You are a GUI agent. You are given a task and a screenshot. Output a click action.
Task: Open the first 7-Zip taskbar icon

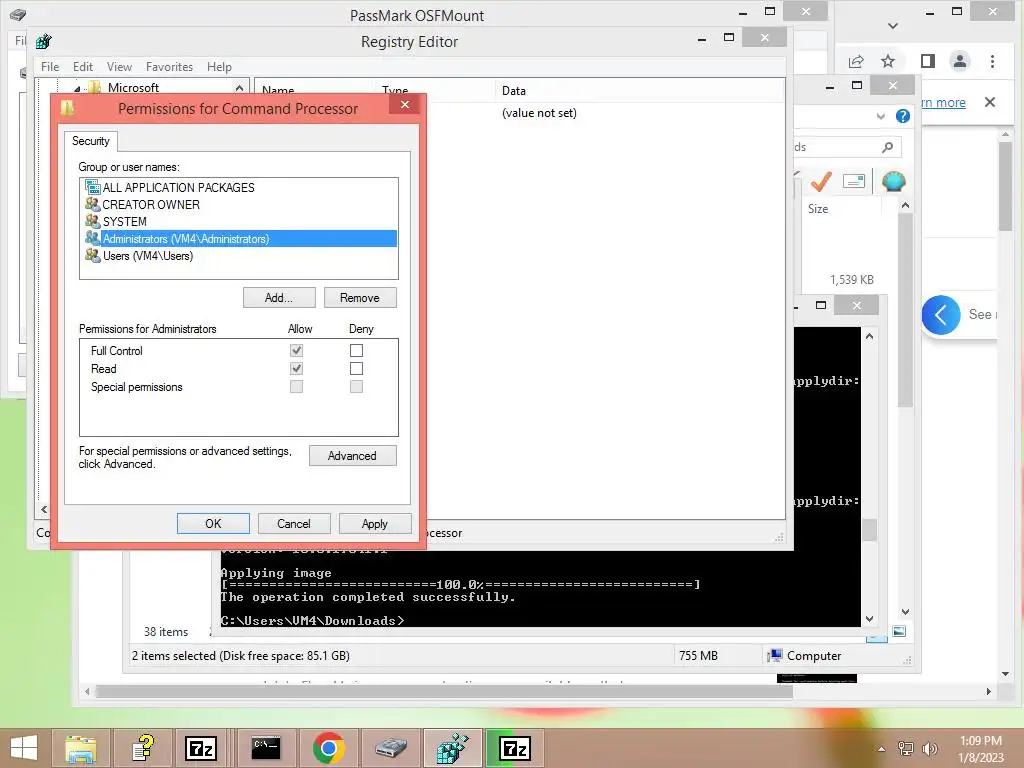click(x=200, y=748)
